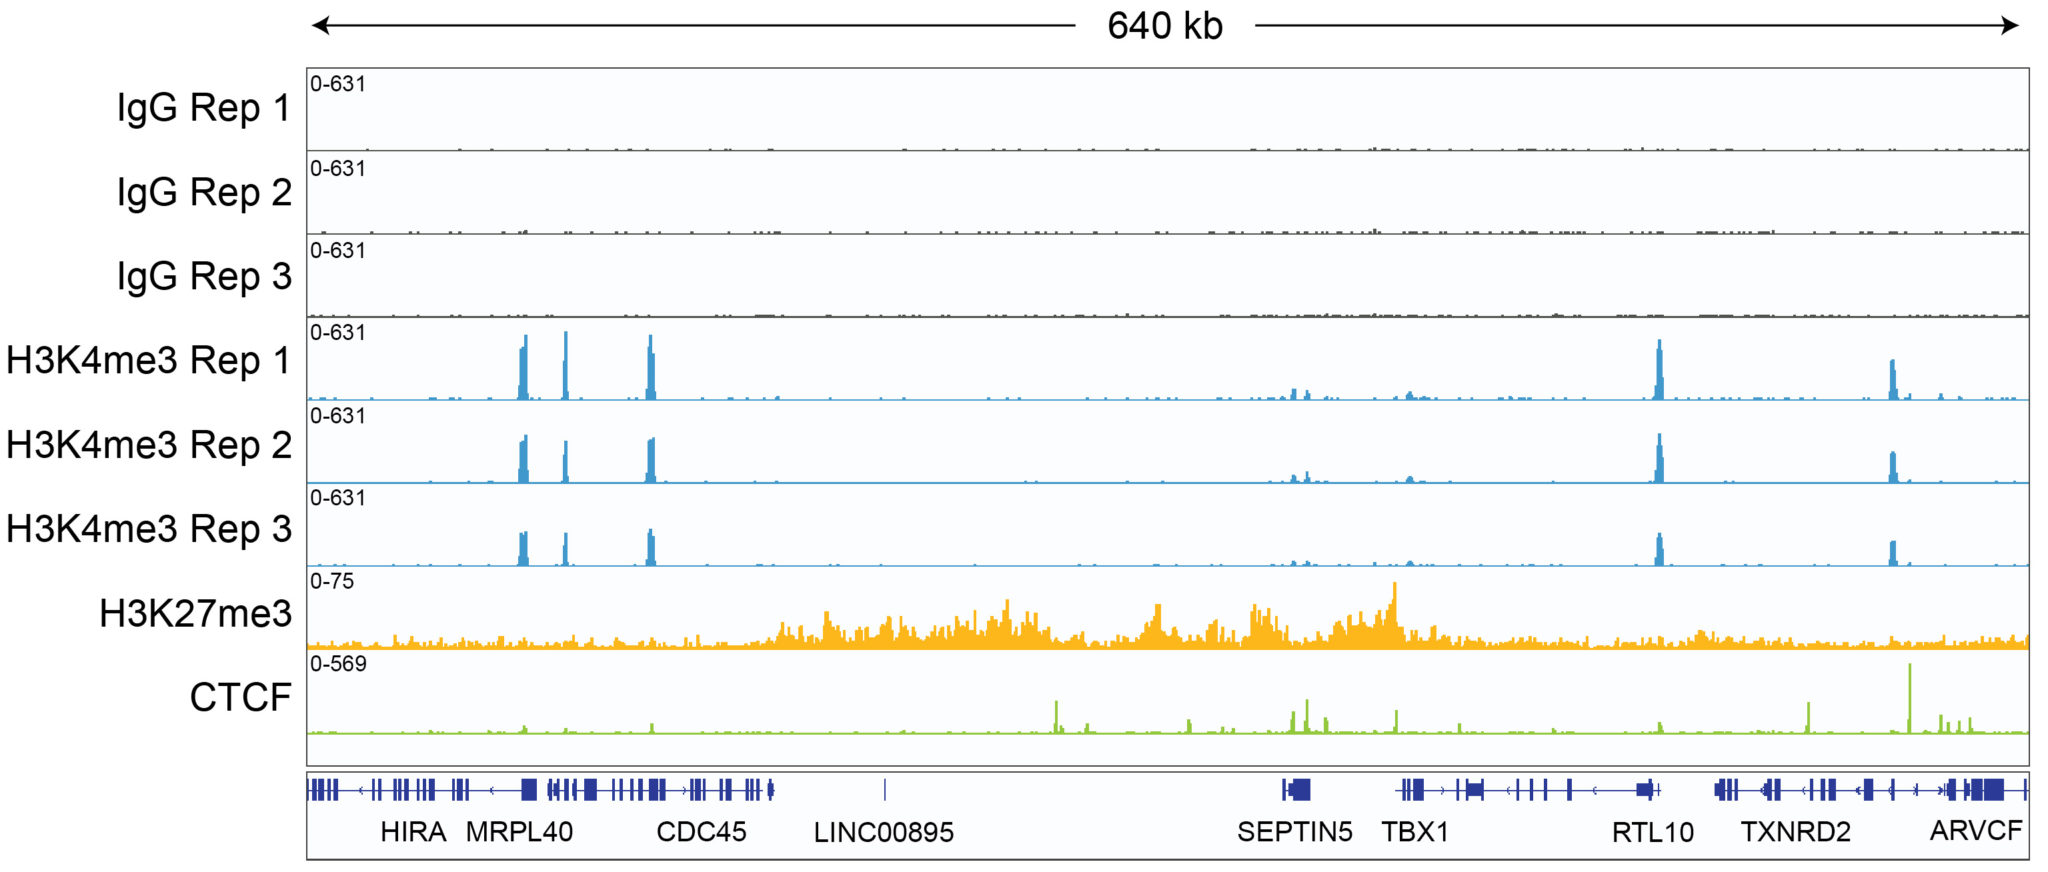
Task: Click the ARVCF gene label
Action: pyautogui.click(x=1975, y=831)
